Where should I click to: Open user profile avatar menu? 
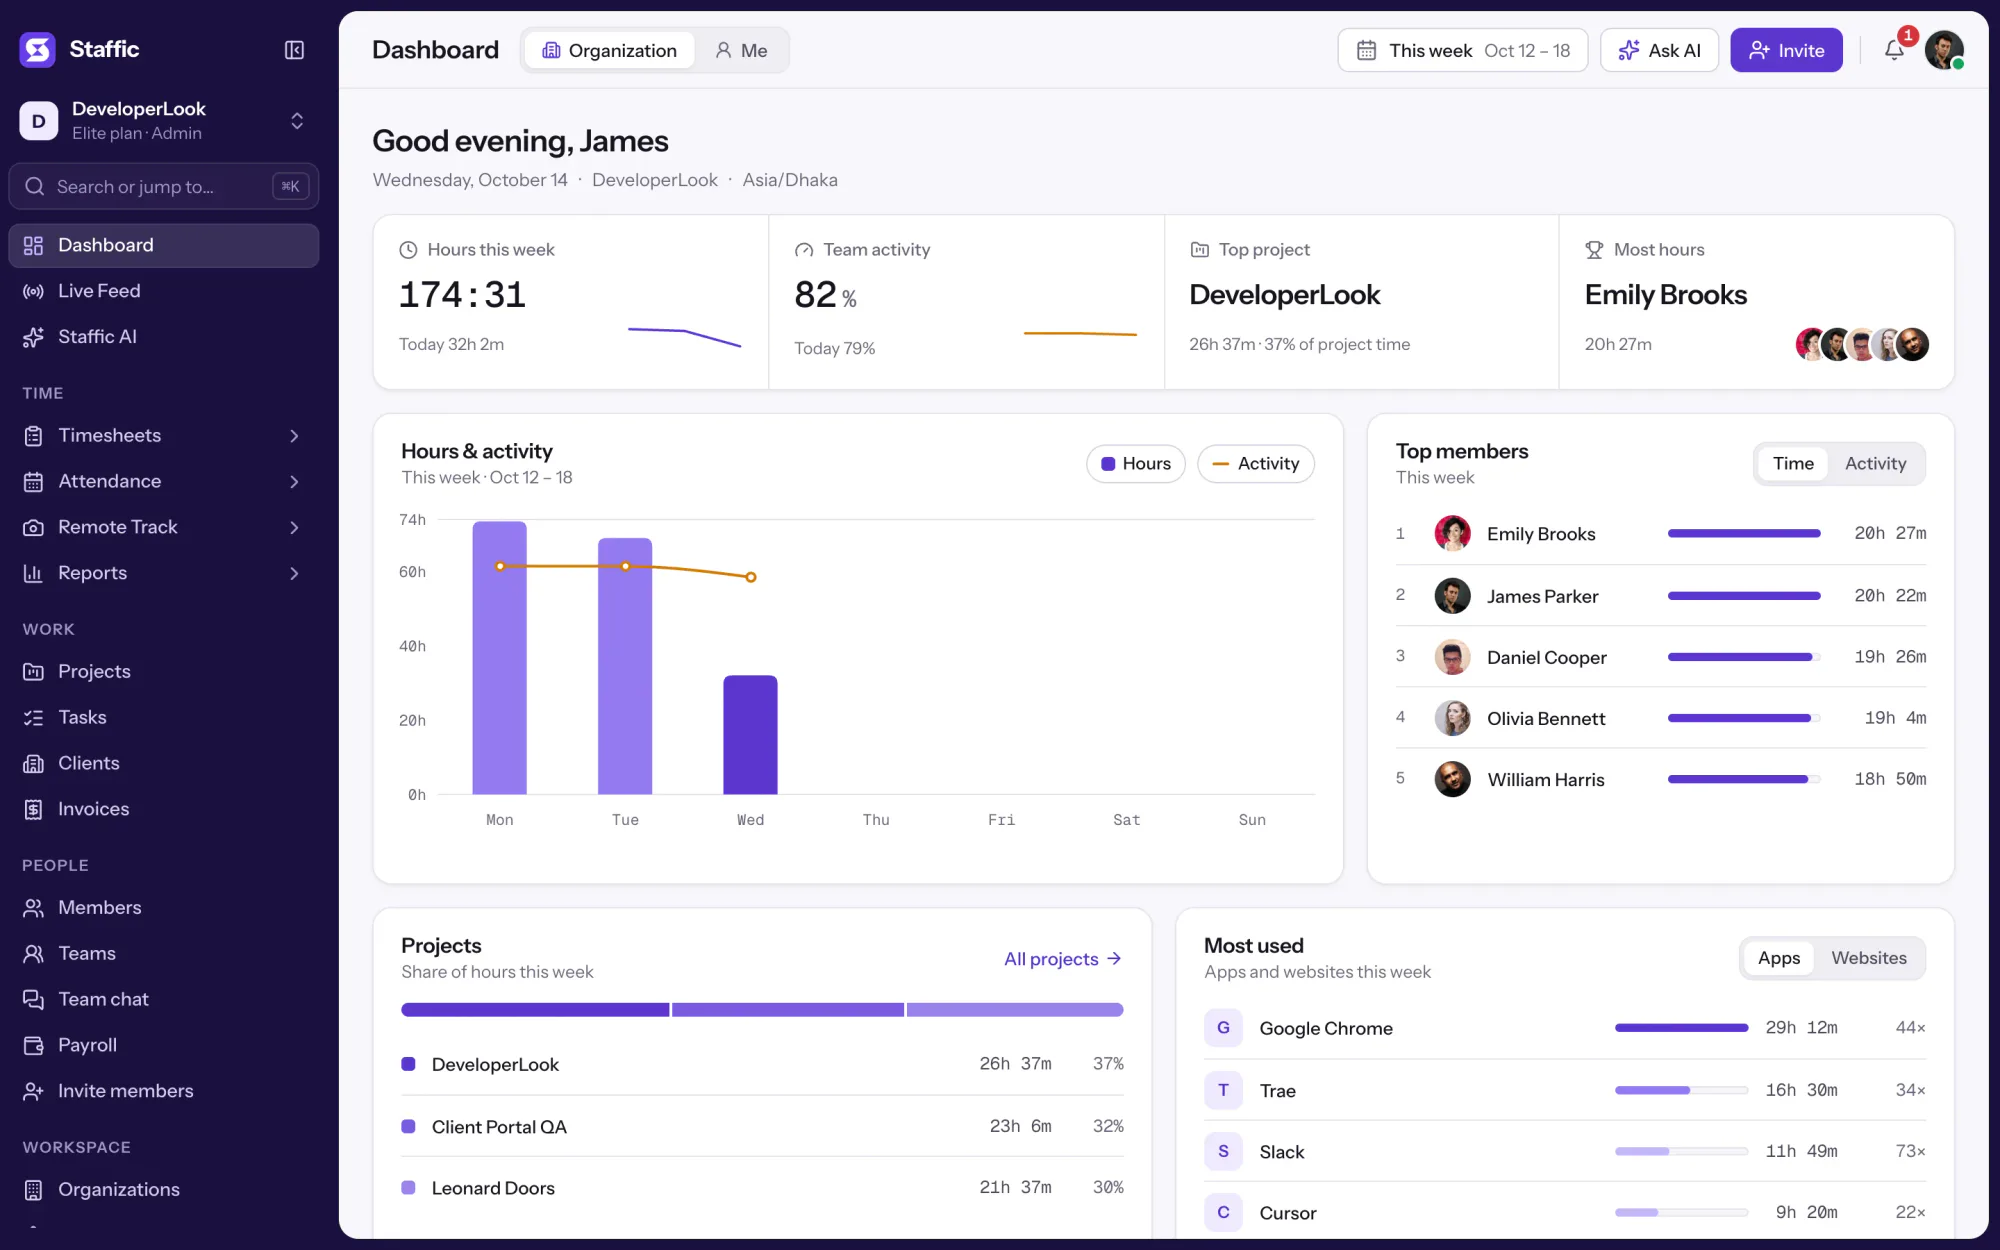coord(1943,50)
